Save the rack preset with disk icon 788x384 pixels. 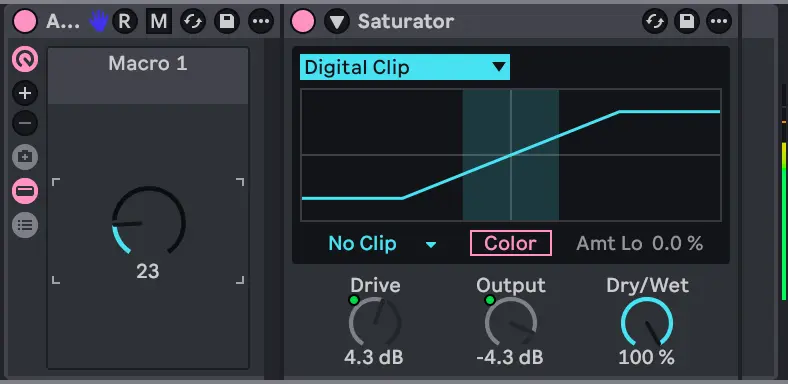(227, 22)
